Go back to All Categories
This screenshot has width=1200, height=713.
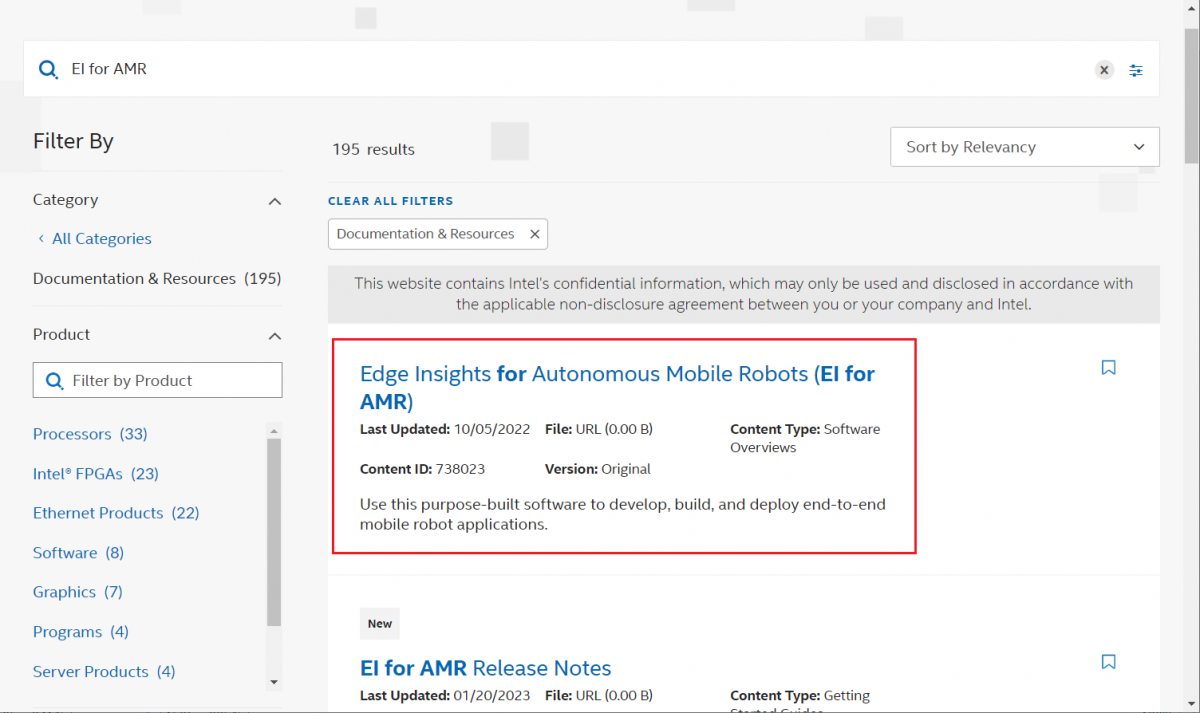click(x=101, y=239)
